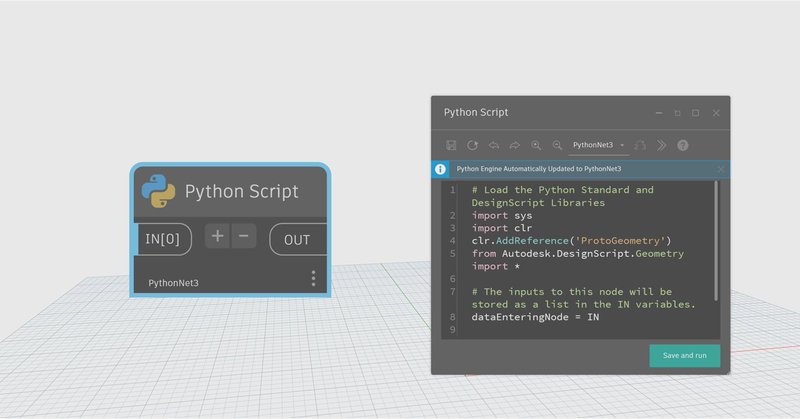Screen dimensions: 800x419
Task: Dock the Python Script editor window
Action: (x=678, y=113)
